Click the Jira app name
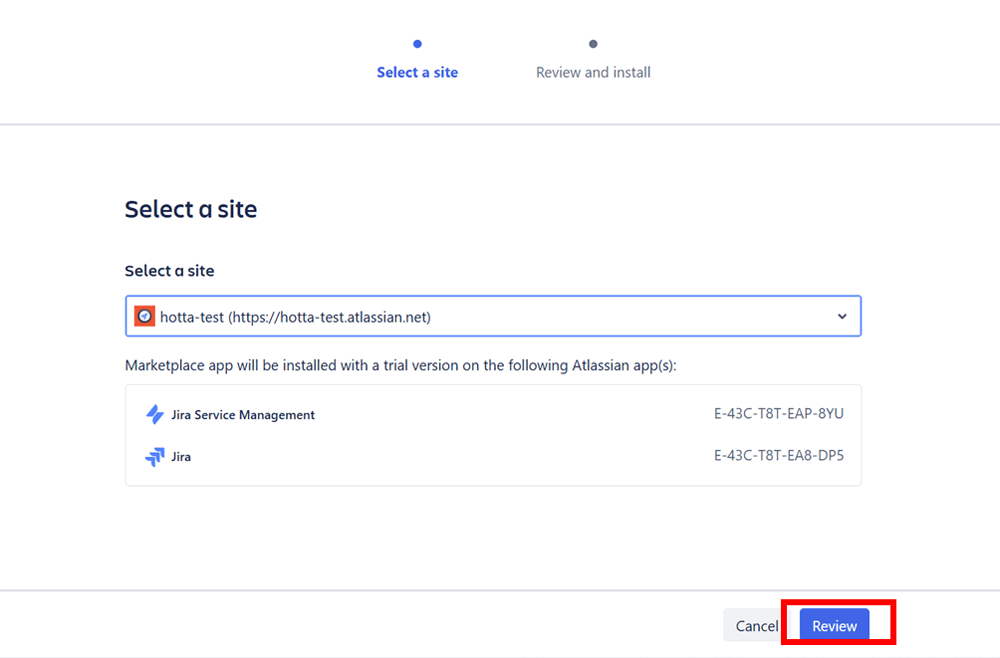Viewport: 1000px width, 658px height. pos(181,457)
